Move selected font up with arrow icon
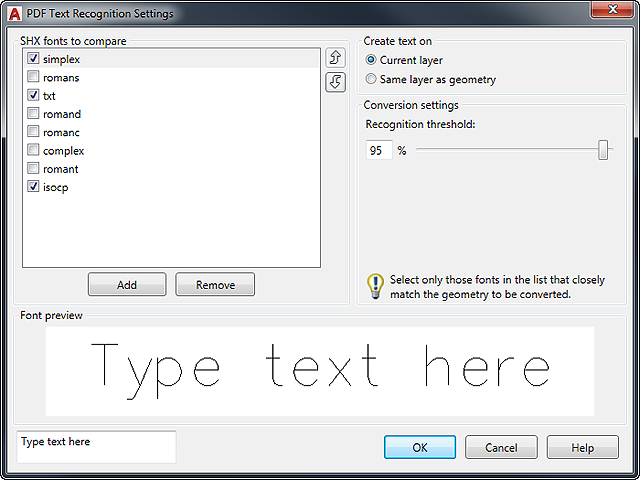 pos(336,58)
